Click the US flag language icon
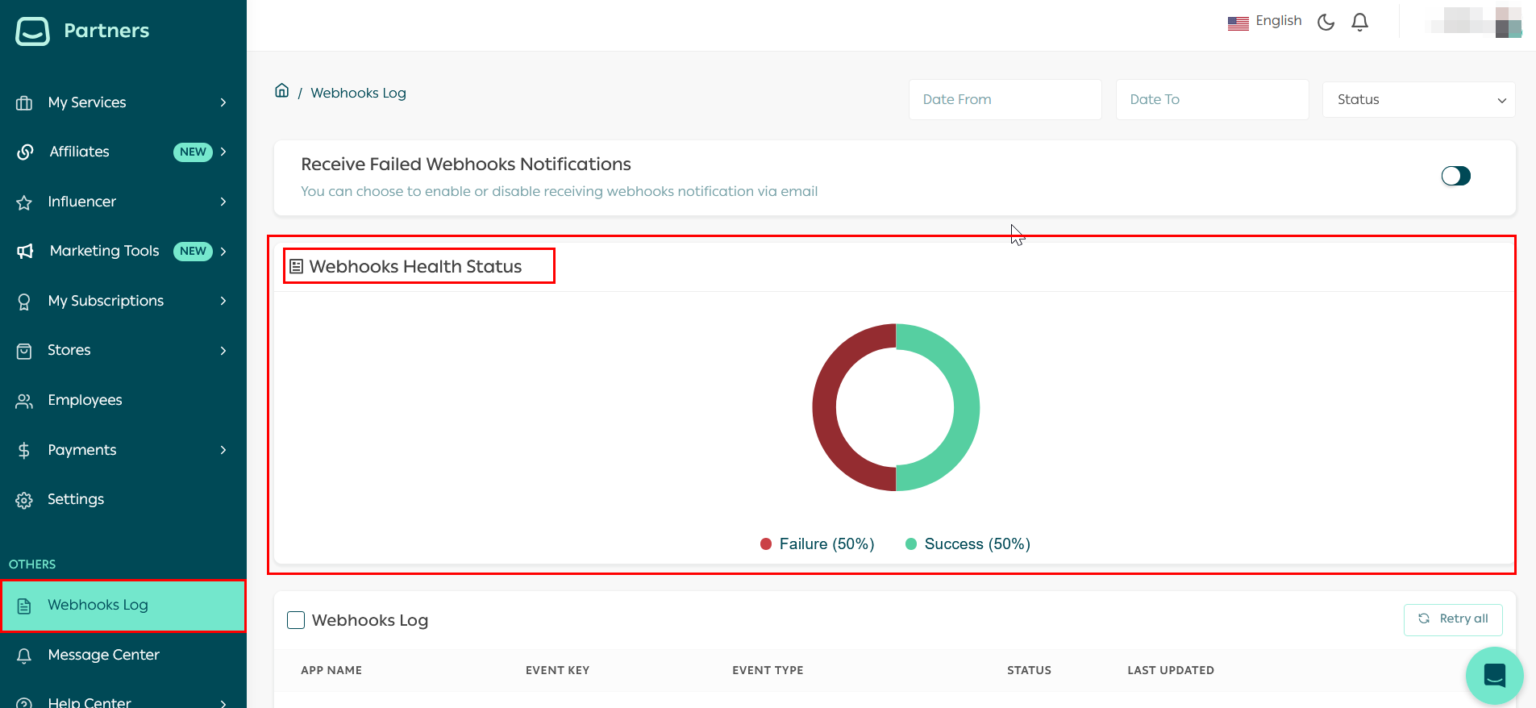Screen dimensions: 1536x708 point(1238,23)
